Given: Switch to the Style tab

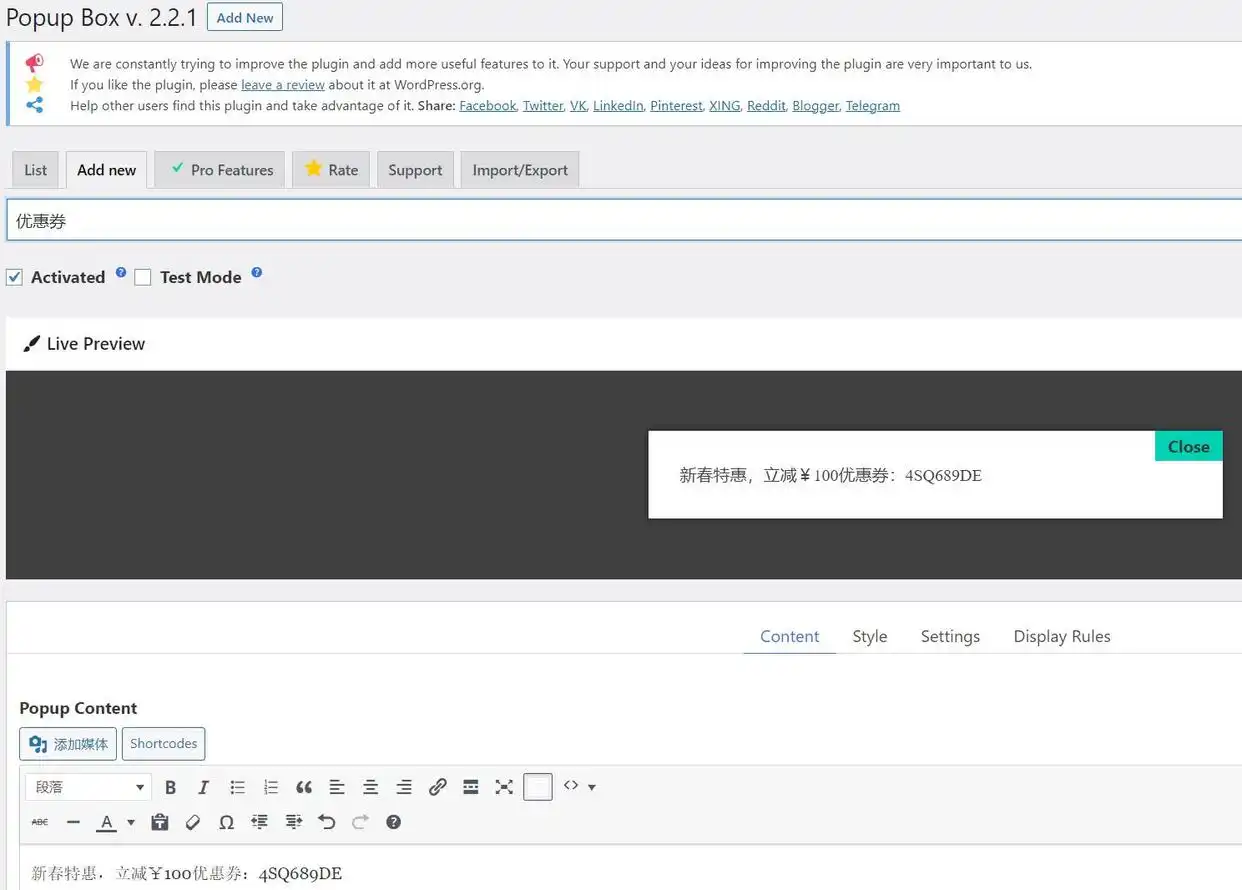Looking at the screenshot, I should (869, 636).
